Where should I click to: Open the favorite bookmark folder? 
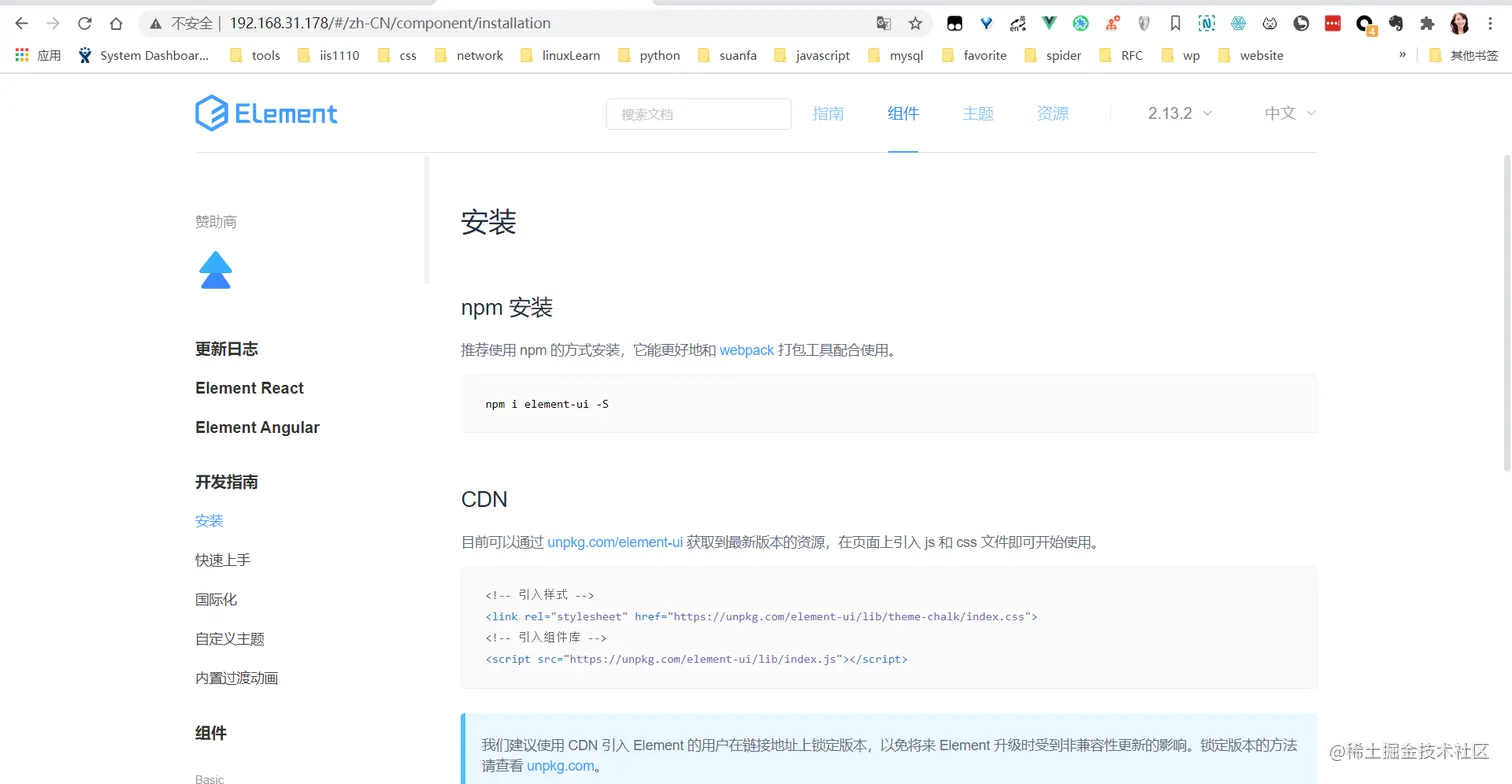[x=974, y=55]
